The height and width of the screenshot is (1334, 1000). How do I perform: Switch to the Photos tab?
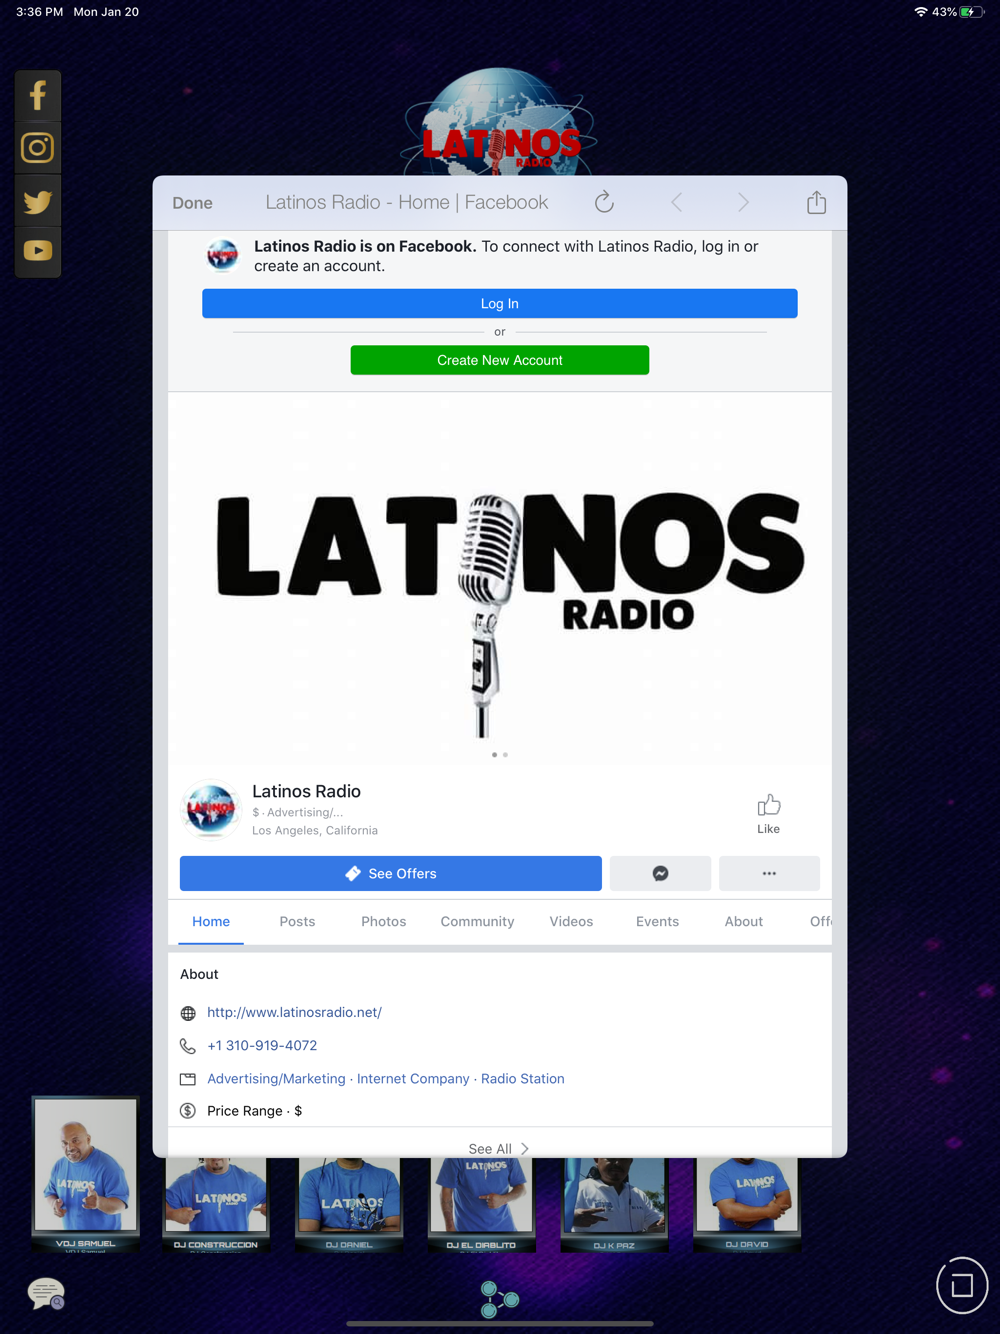tap(384, 921)
